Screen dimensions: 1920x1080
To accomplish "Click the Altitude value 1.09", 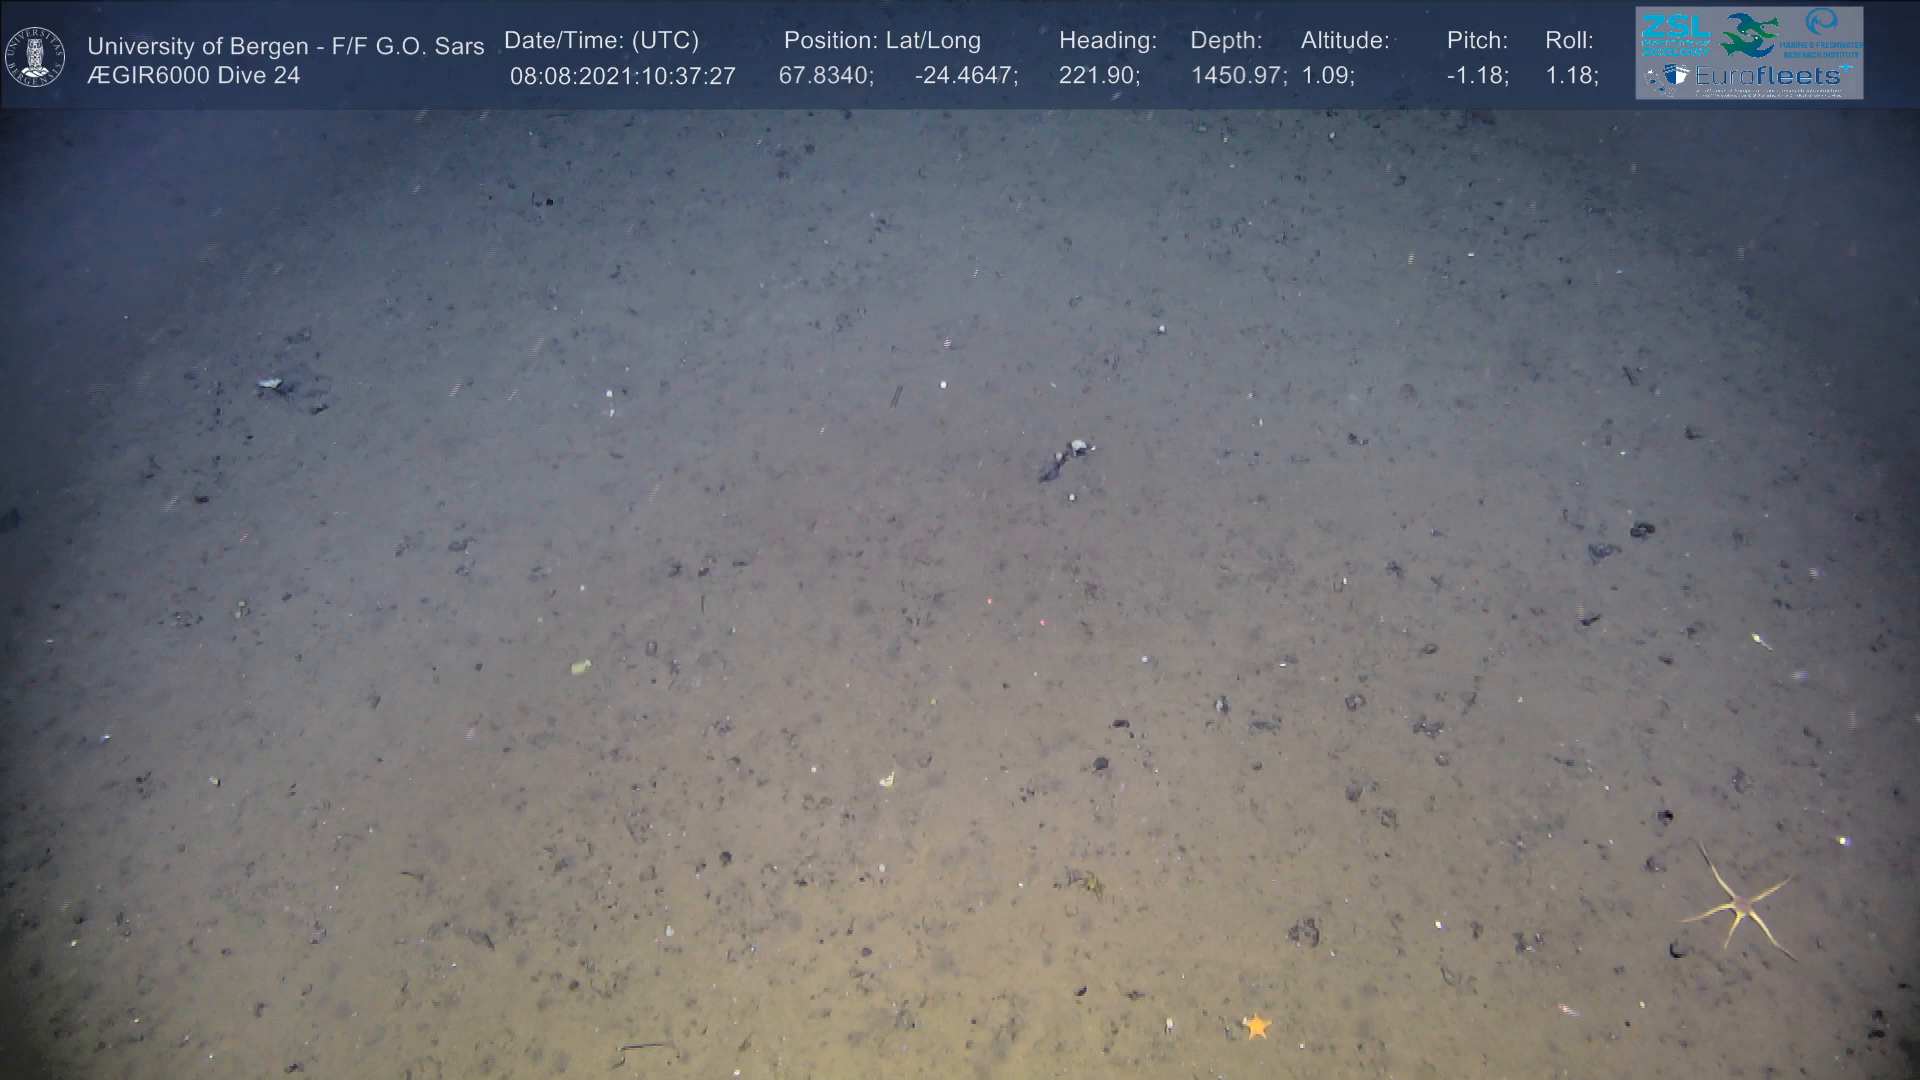I will click(x=1327, y=76).
